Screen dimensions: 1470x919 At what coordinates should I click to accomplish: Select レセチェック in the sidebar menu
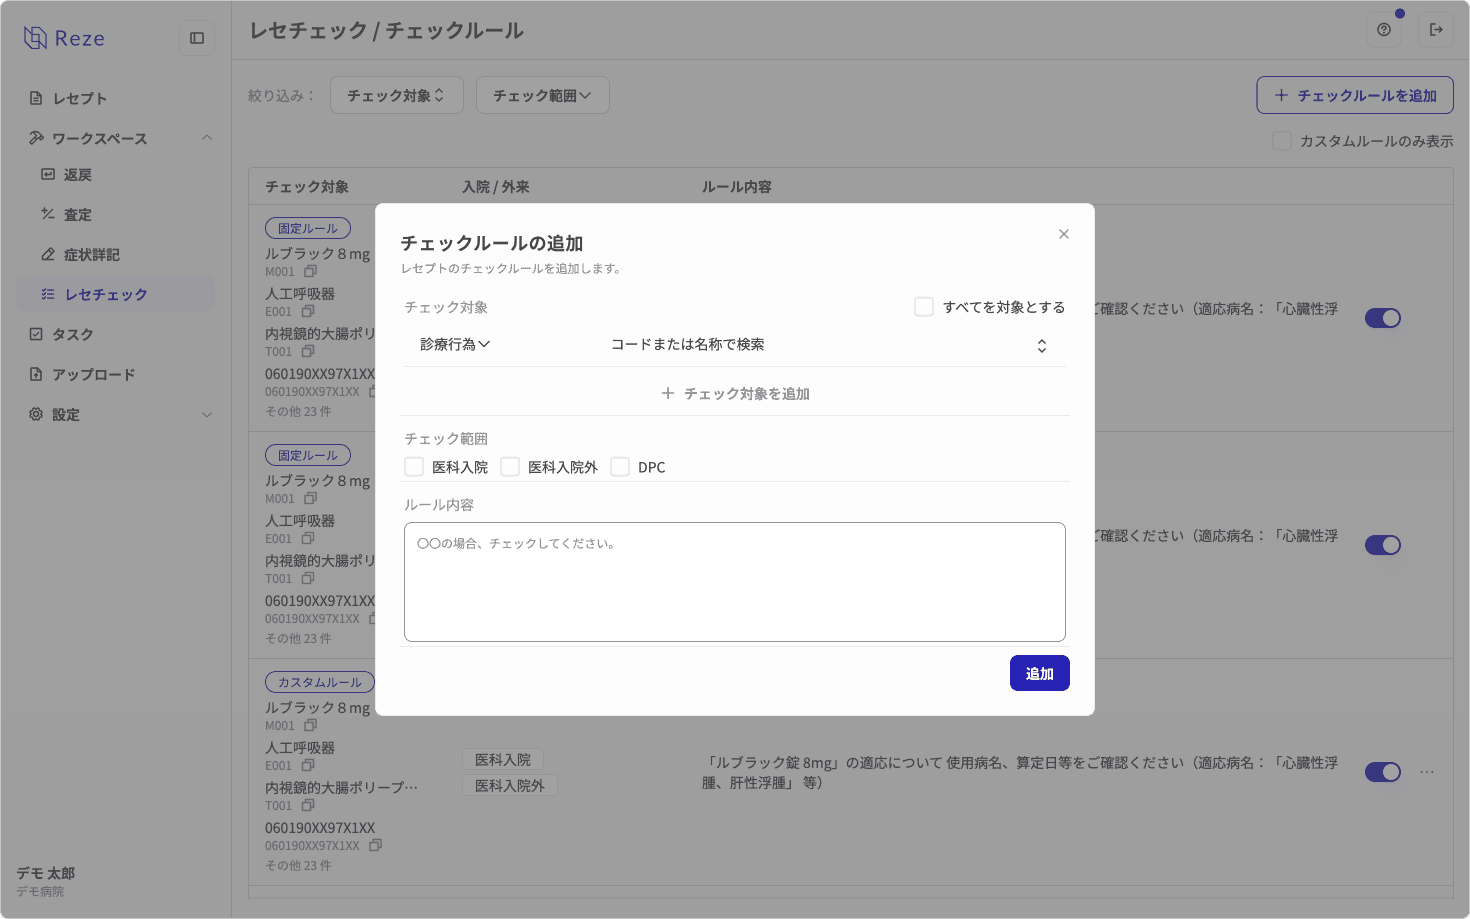point(106,294)
